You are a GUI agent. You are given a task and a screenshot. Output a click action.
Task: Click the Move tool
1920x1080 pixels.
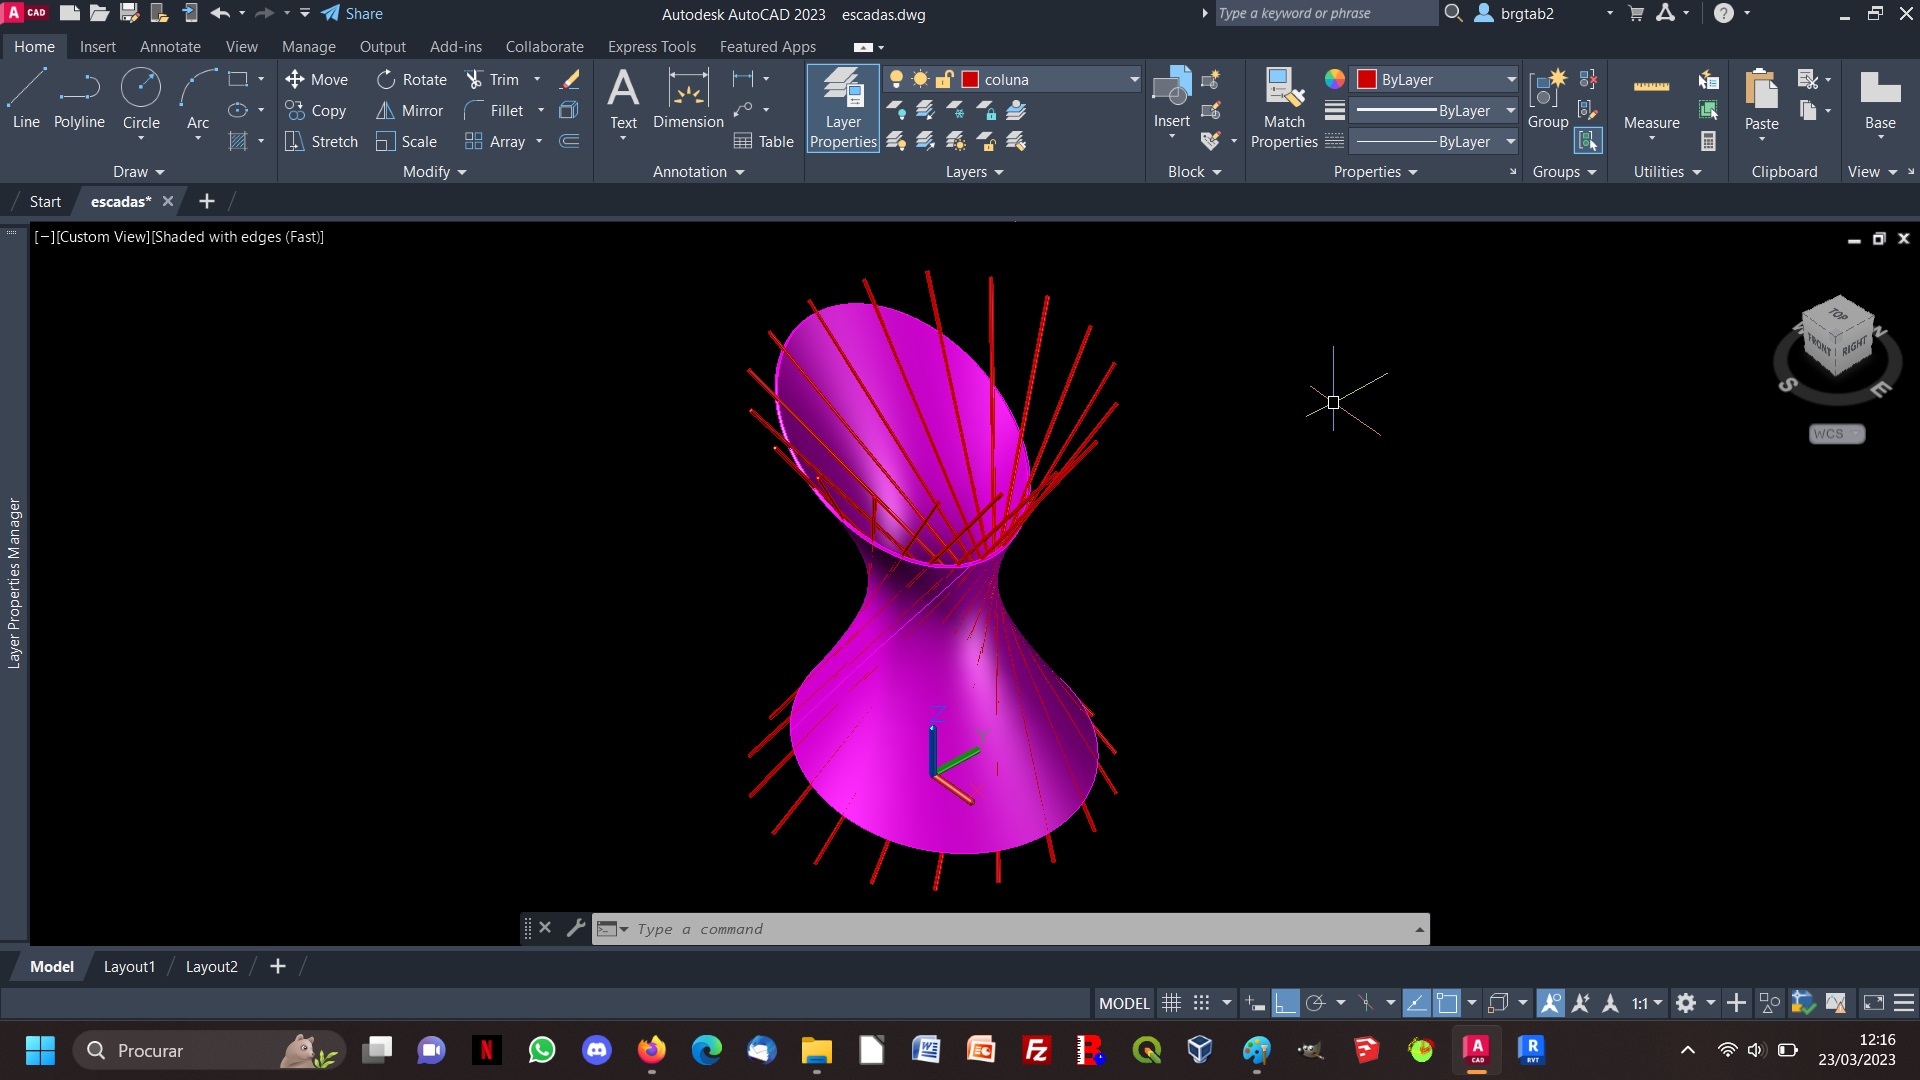point(317,79)
